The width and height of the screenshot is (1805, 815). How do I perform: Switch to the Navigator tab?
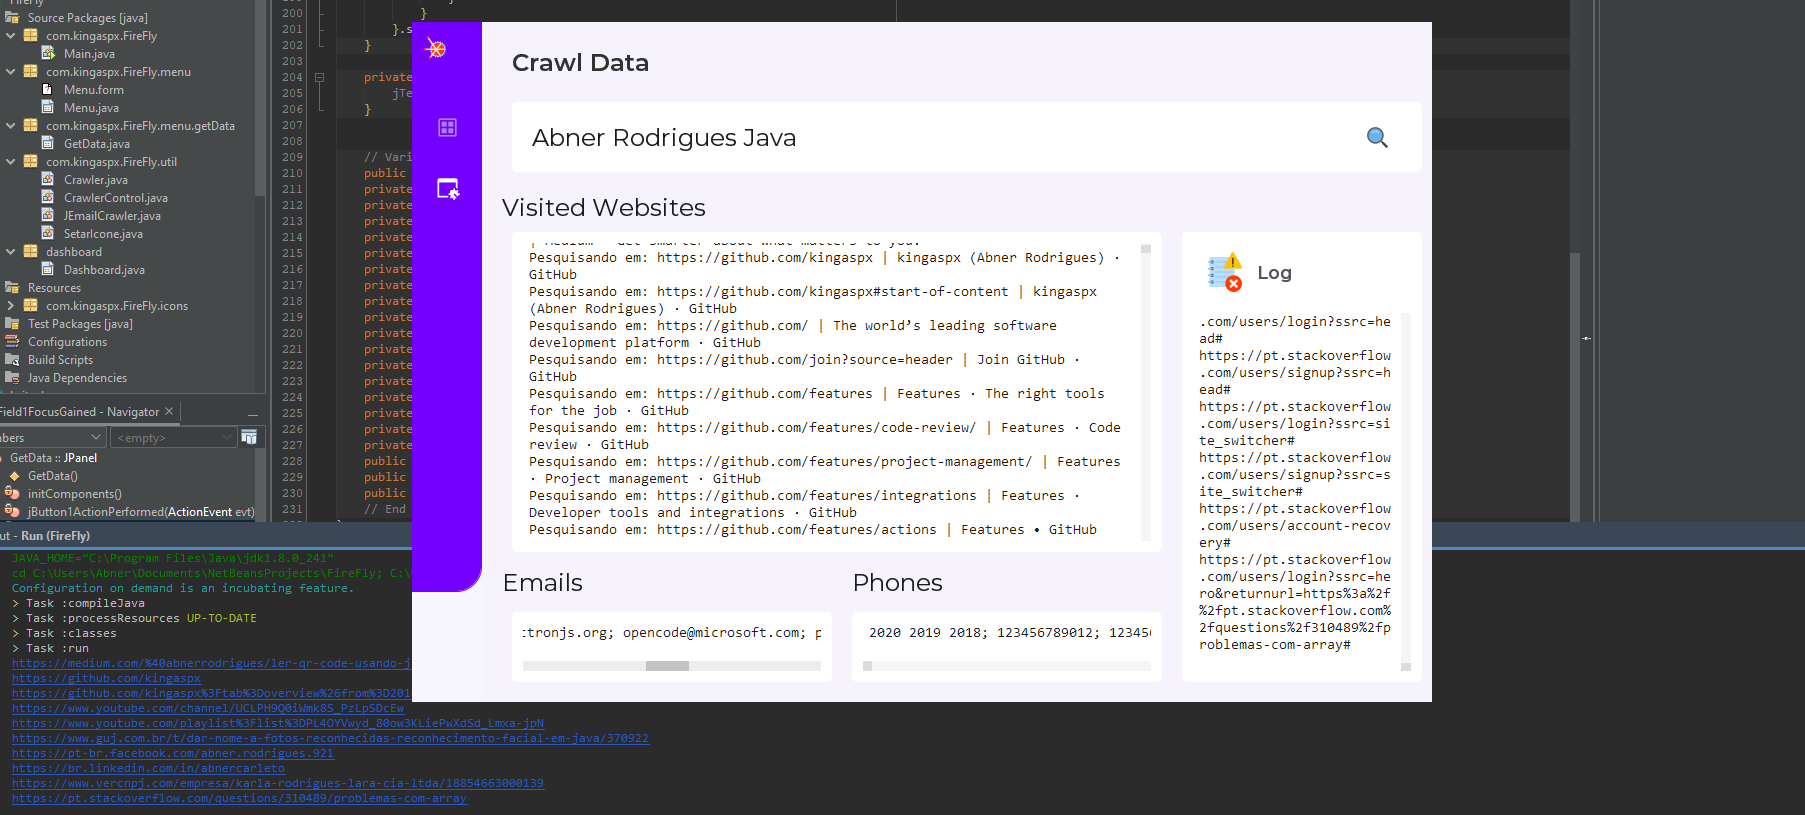click(79, 411)
